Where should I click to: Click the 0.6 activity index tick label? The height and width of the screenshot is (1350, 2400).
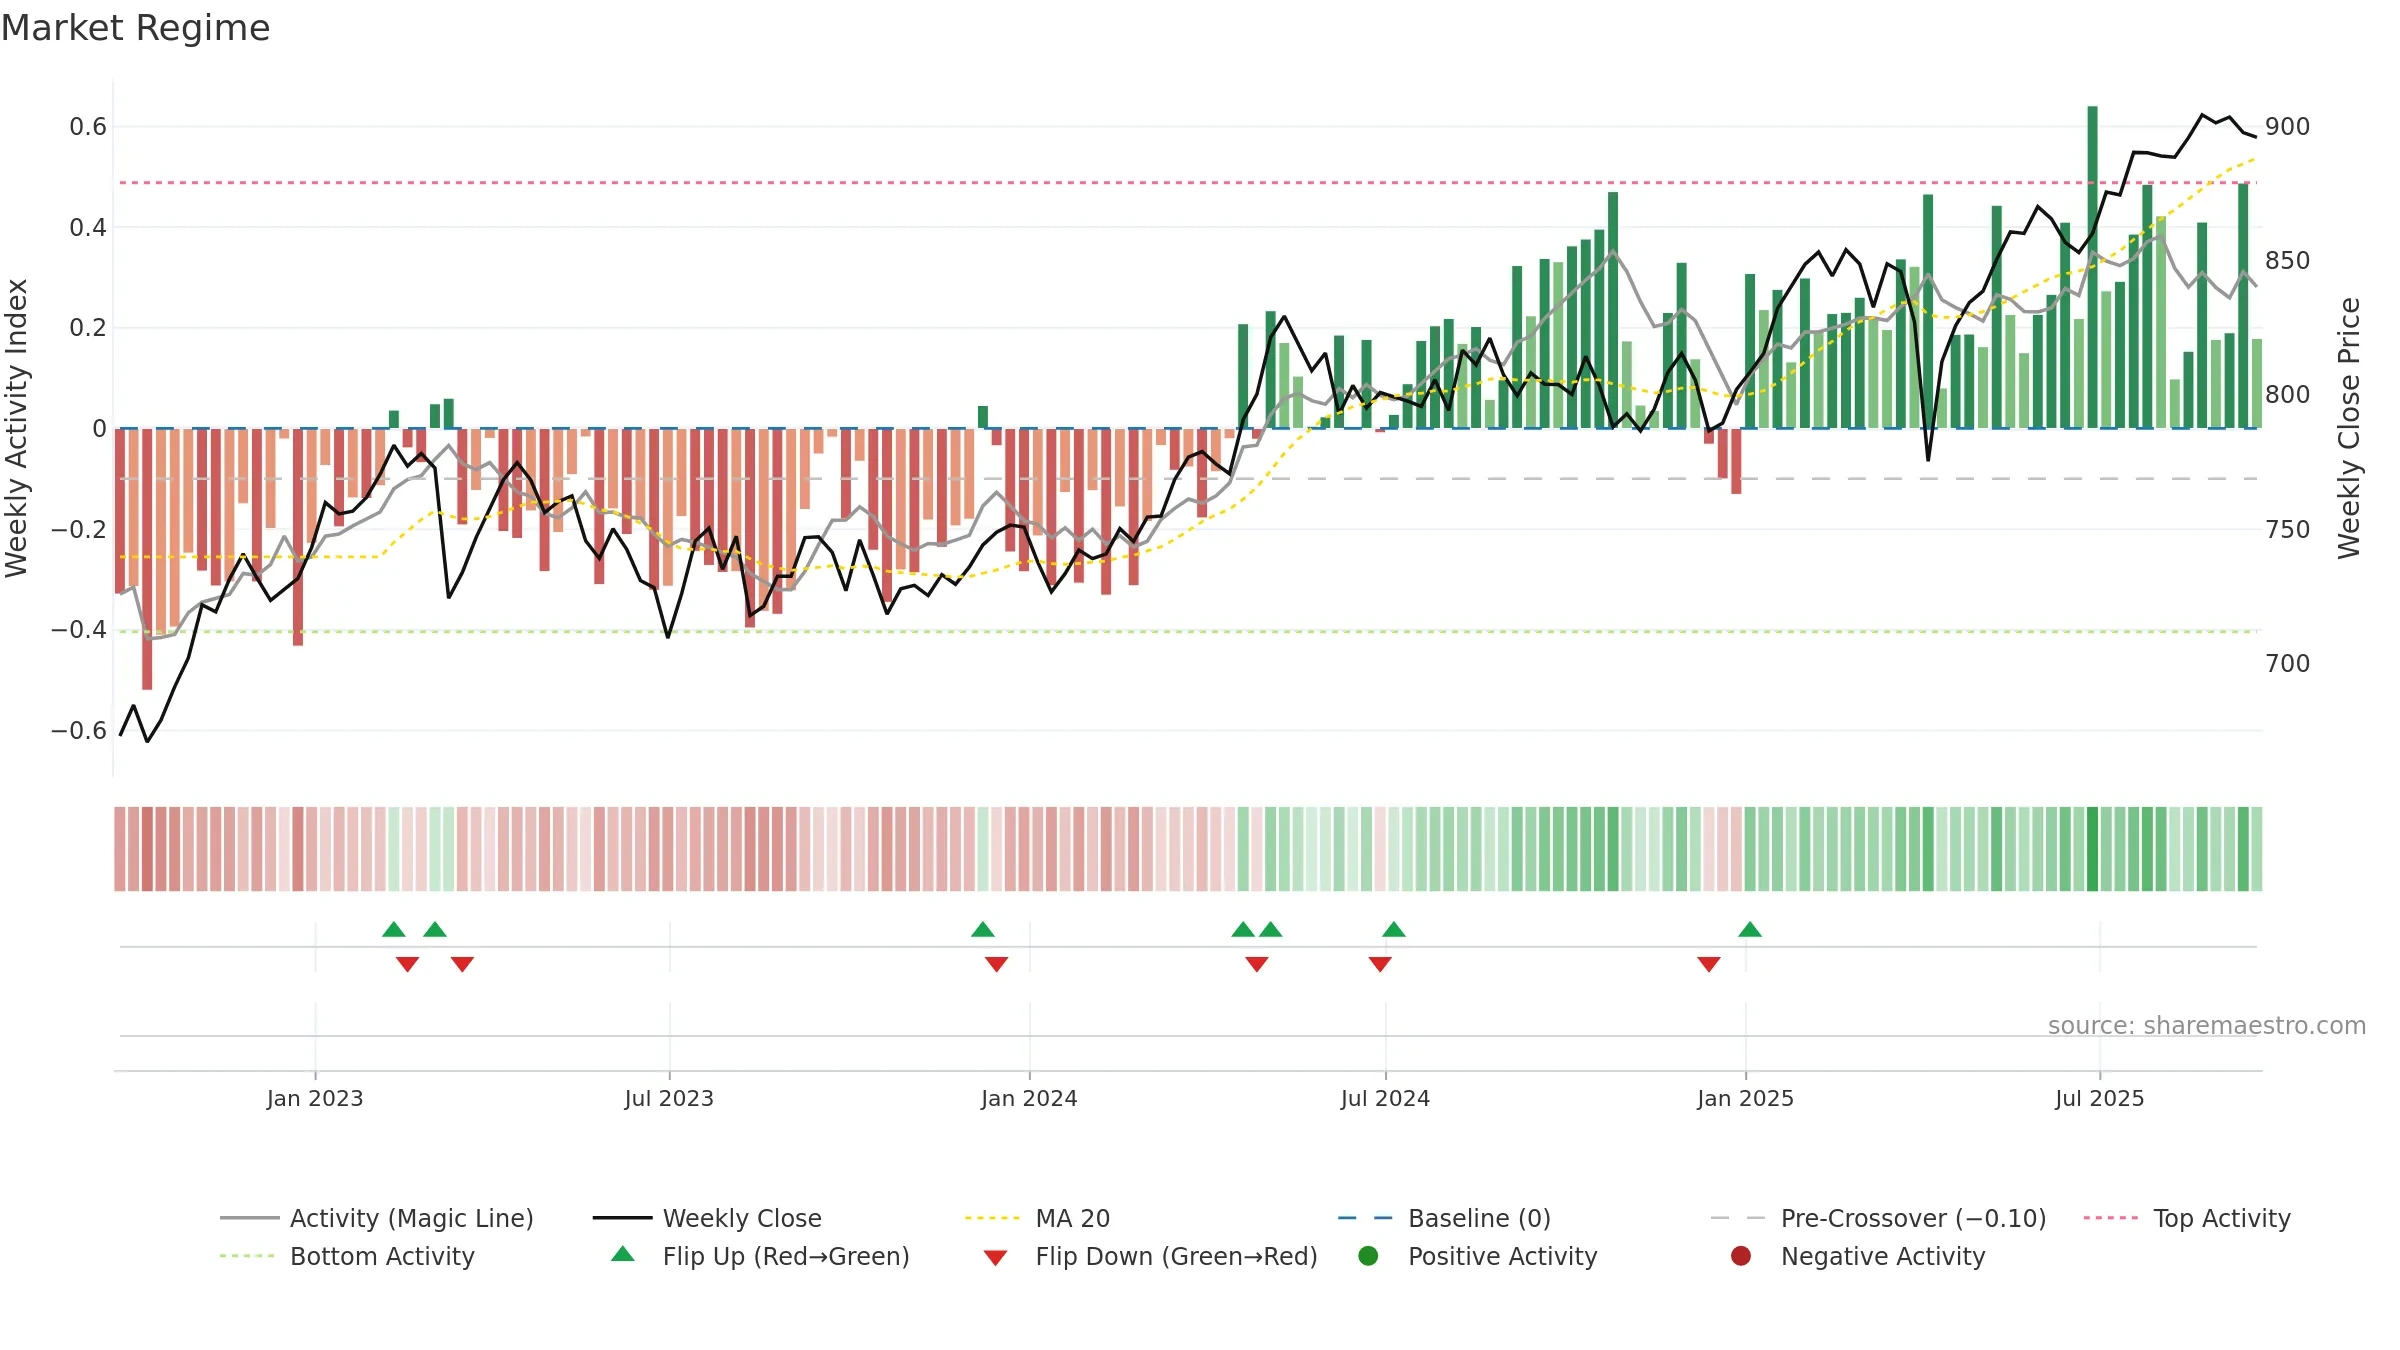coord(88,127)
